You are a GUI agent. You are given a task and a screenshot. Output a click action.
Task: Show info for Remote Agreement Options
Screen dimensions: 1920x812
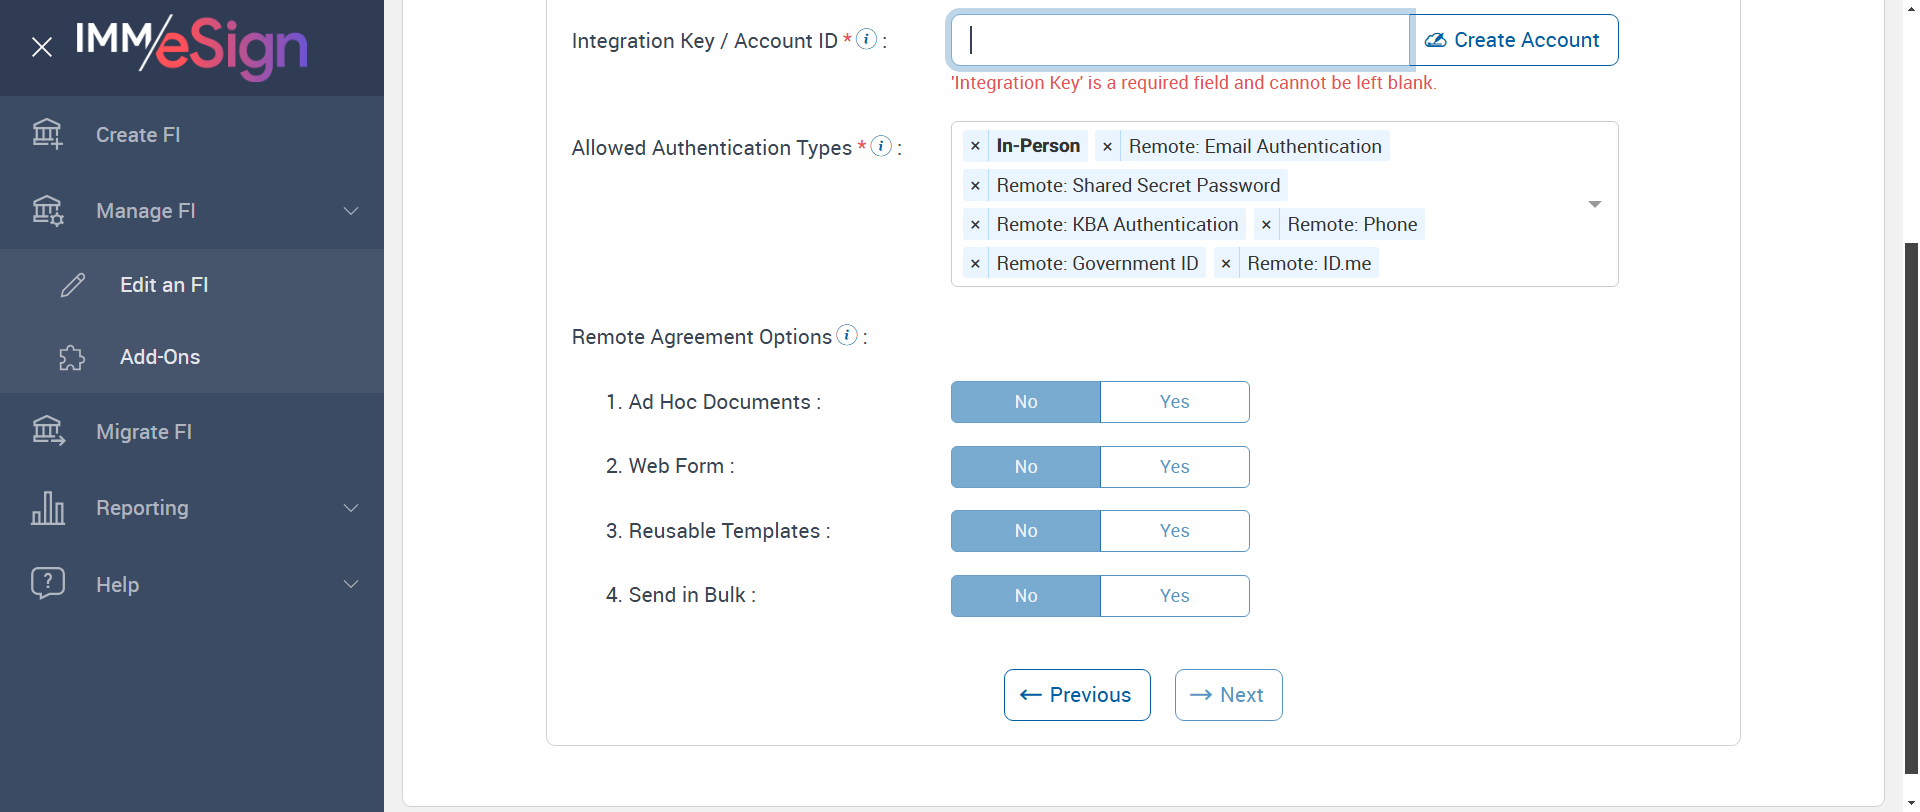pyautogui.click(x=847, y=335)
